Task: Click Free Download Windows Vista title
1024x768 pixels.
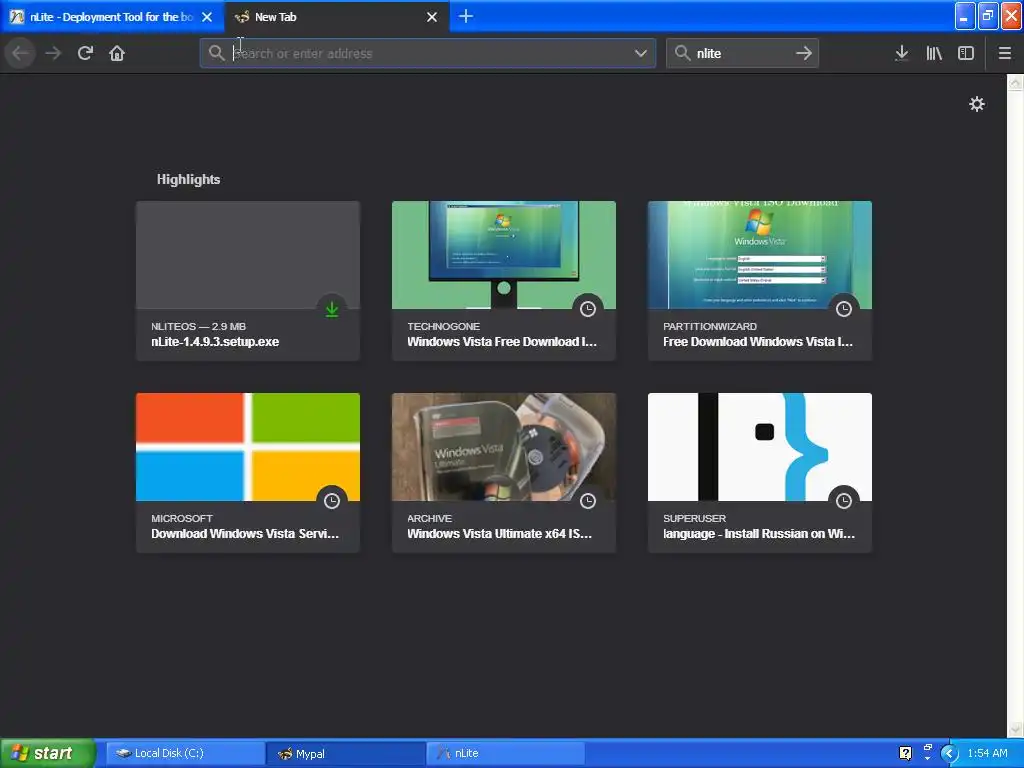Action: click(x=758, y=342)
